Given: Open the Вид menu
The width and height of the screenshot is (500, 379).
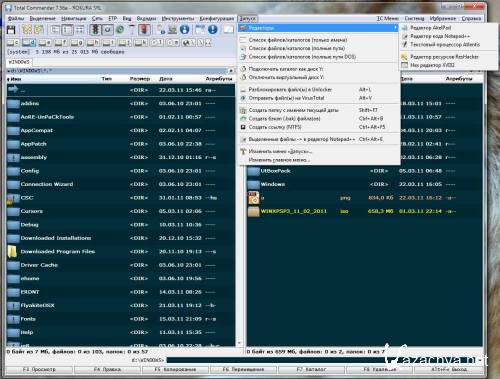Looking at the screenshot, I should pyautogui.click(x=127, y=18).
